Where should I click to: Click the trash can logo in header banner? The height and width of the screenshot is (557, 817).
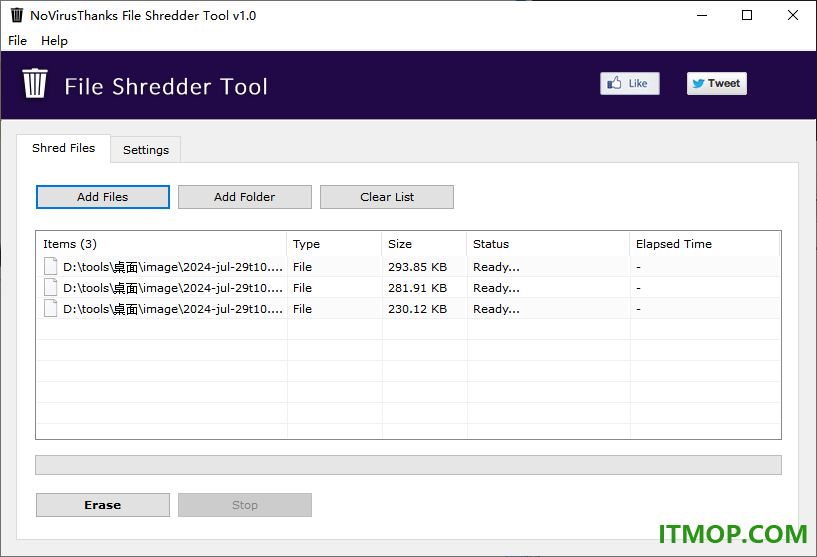click(35, 83)
